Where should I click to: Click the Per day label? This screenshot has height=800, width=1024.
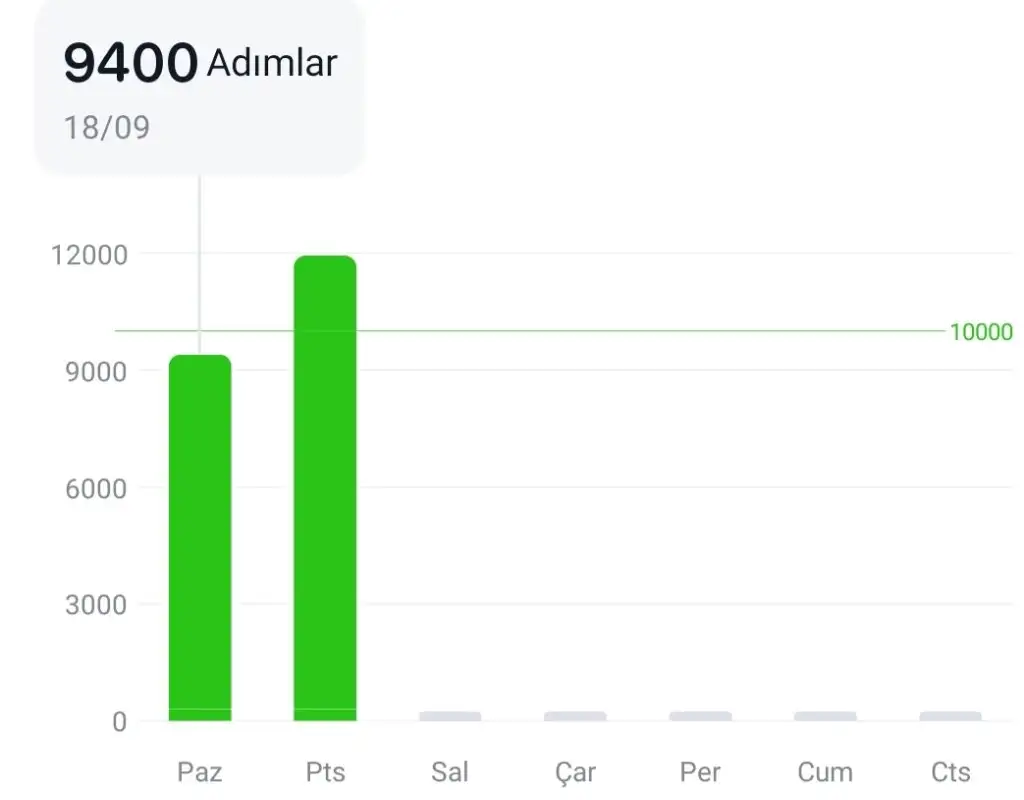click(700, 772)
